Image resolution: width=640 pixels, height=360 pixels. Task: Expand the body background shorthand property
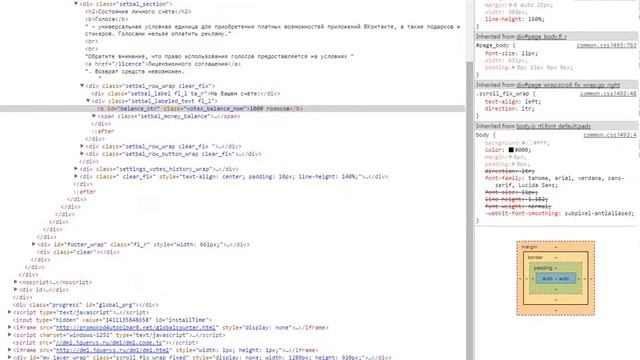[523, 143]
